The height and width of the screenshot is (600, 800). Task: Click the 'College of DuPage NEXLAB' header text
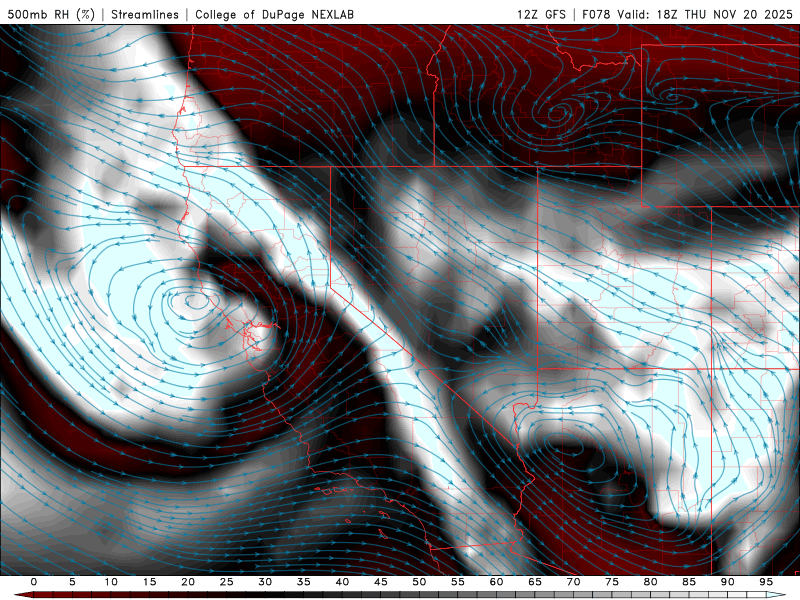point(274,14)
